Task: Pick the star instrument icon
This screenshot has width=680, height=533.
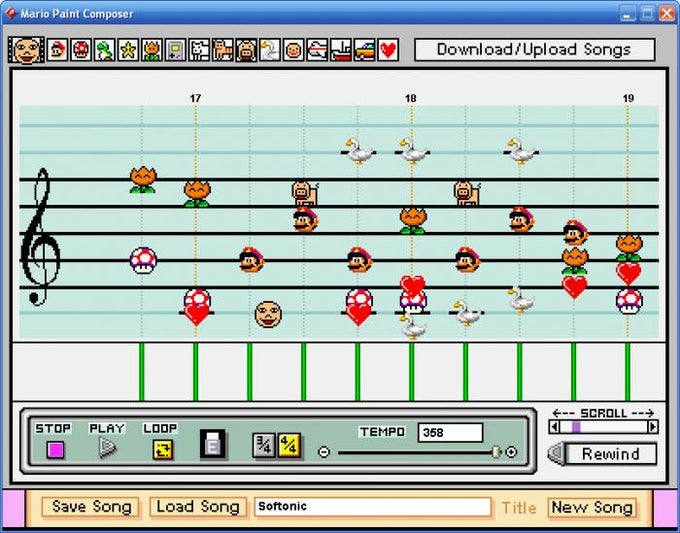Action: tap(128, 50)
